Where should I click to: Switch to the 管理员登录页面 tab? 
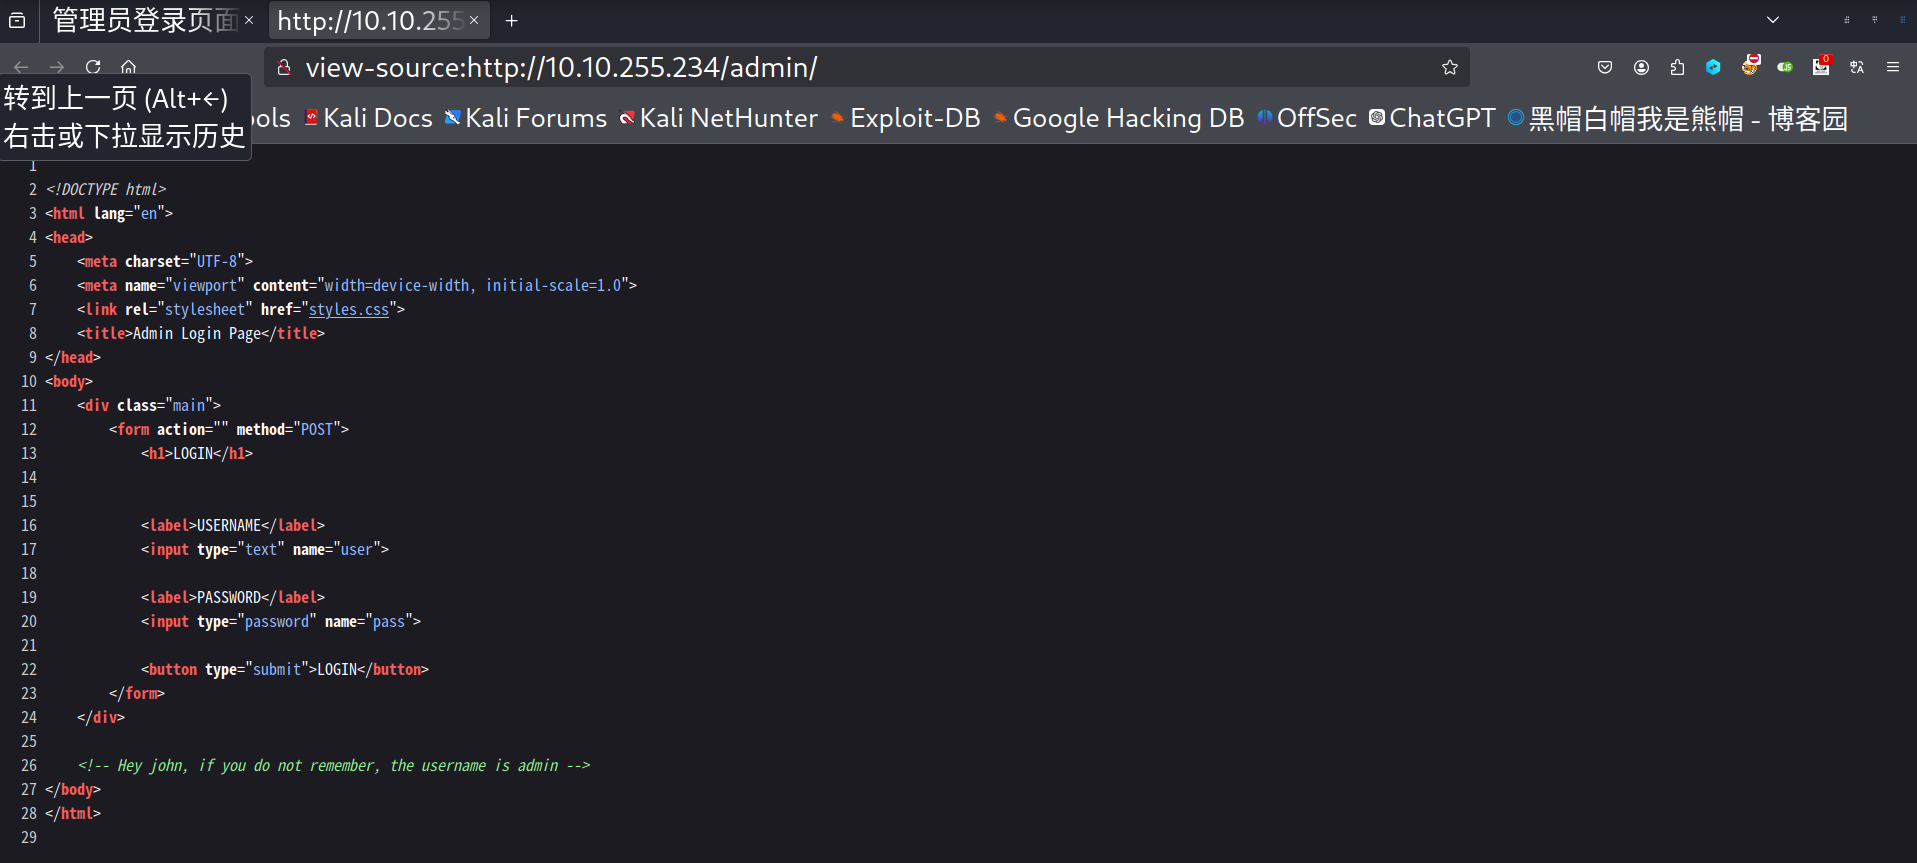[143, 20]
